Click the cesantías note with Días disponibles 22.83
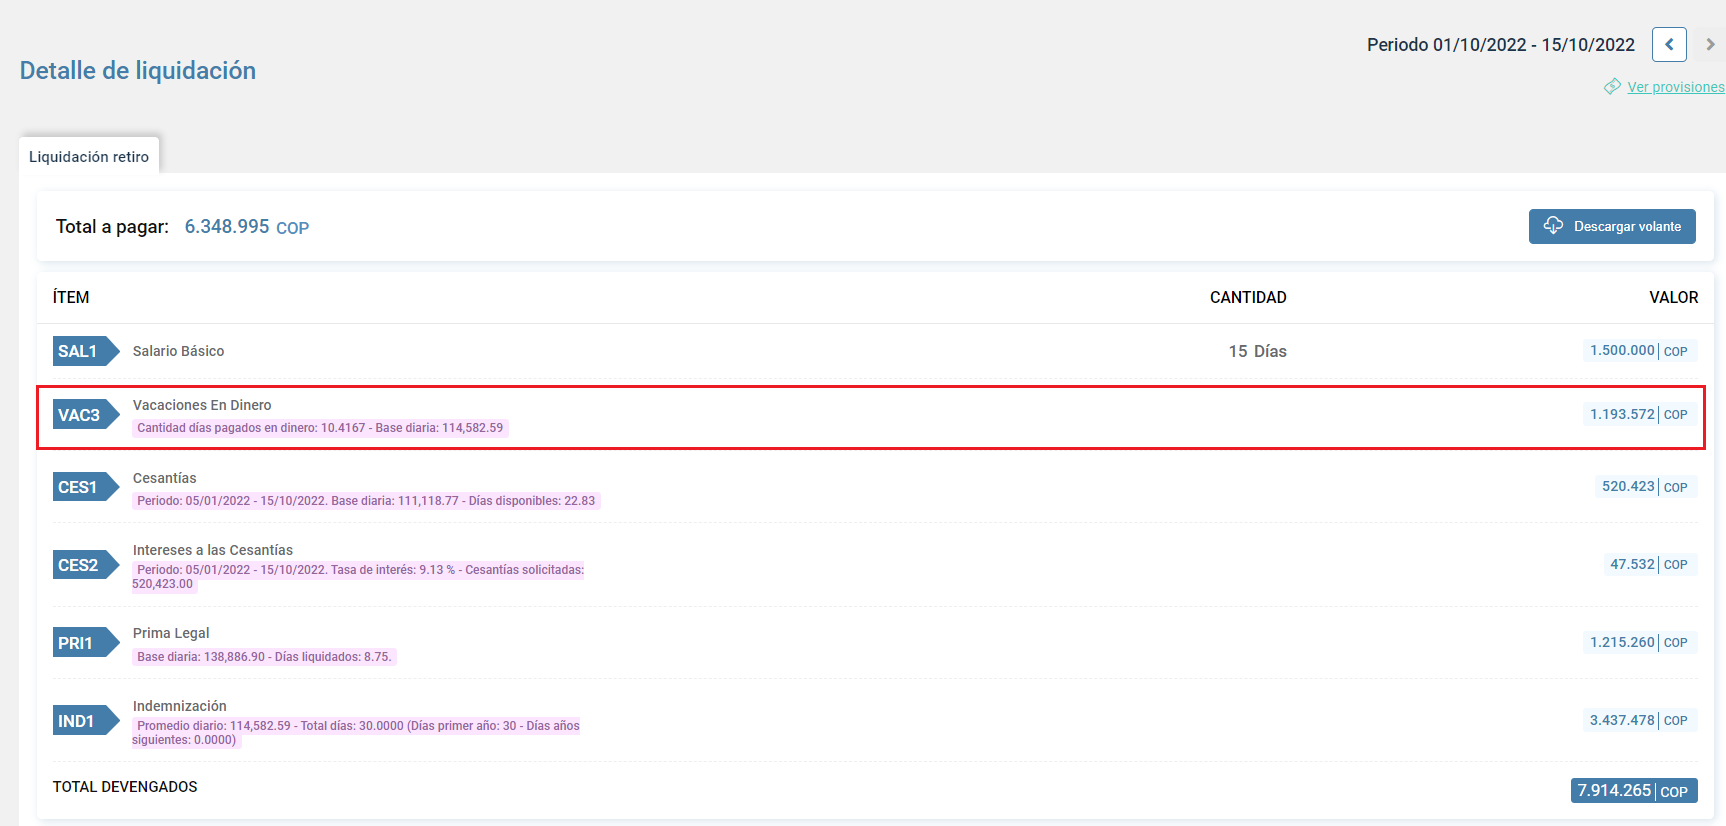Image resolution: width=1726 pixels, height=826 pixels. pos(366,501)
